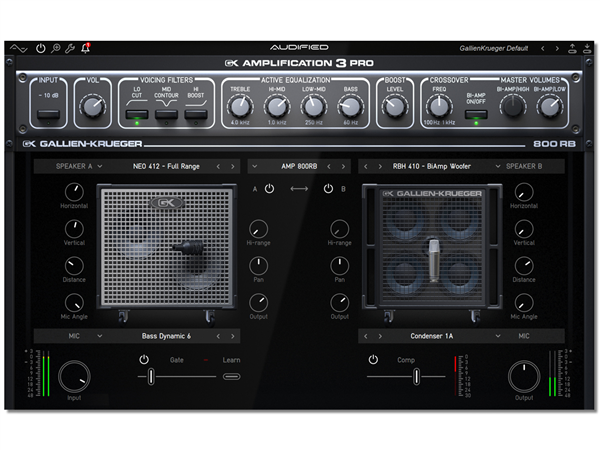Click the Comp threshold slider handle
The height and width of the screenshot is (450, 600).
point(414,376)
